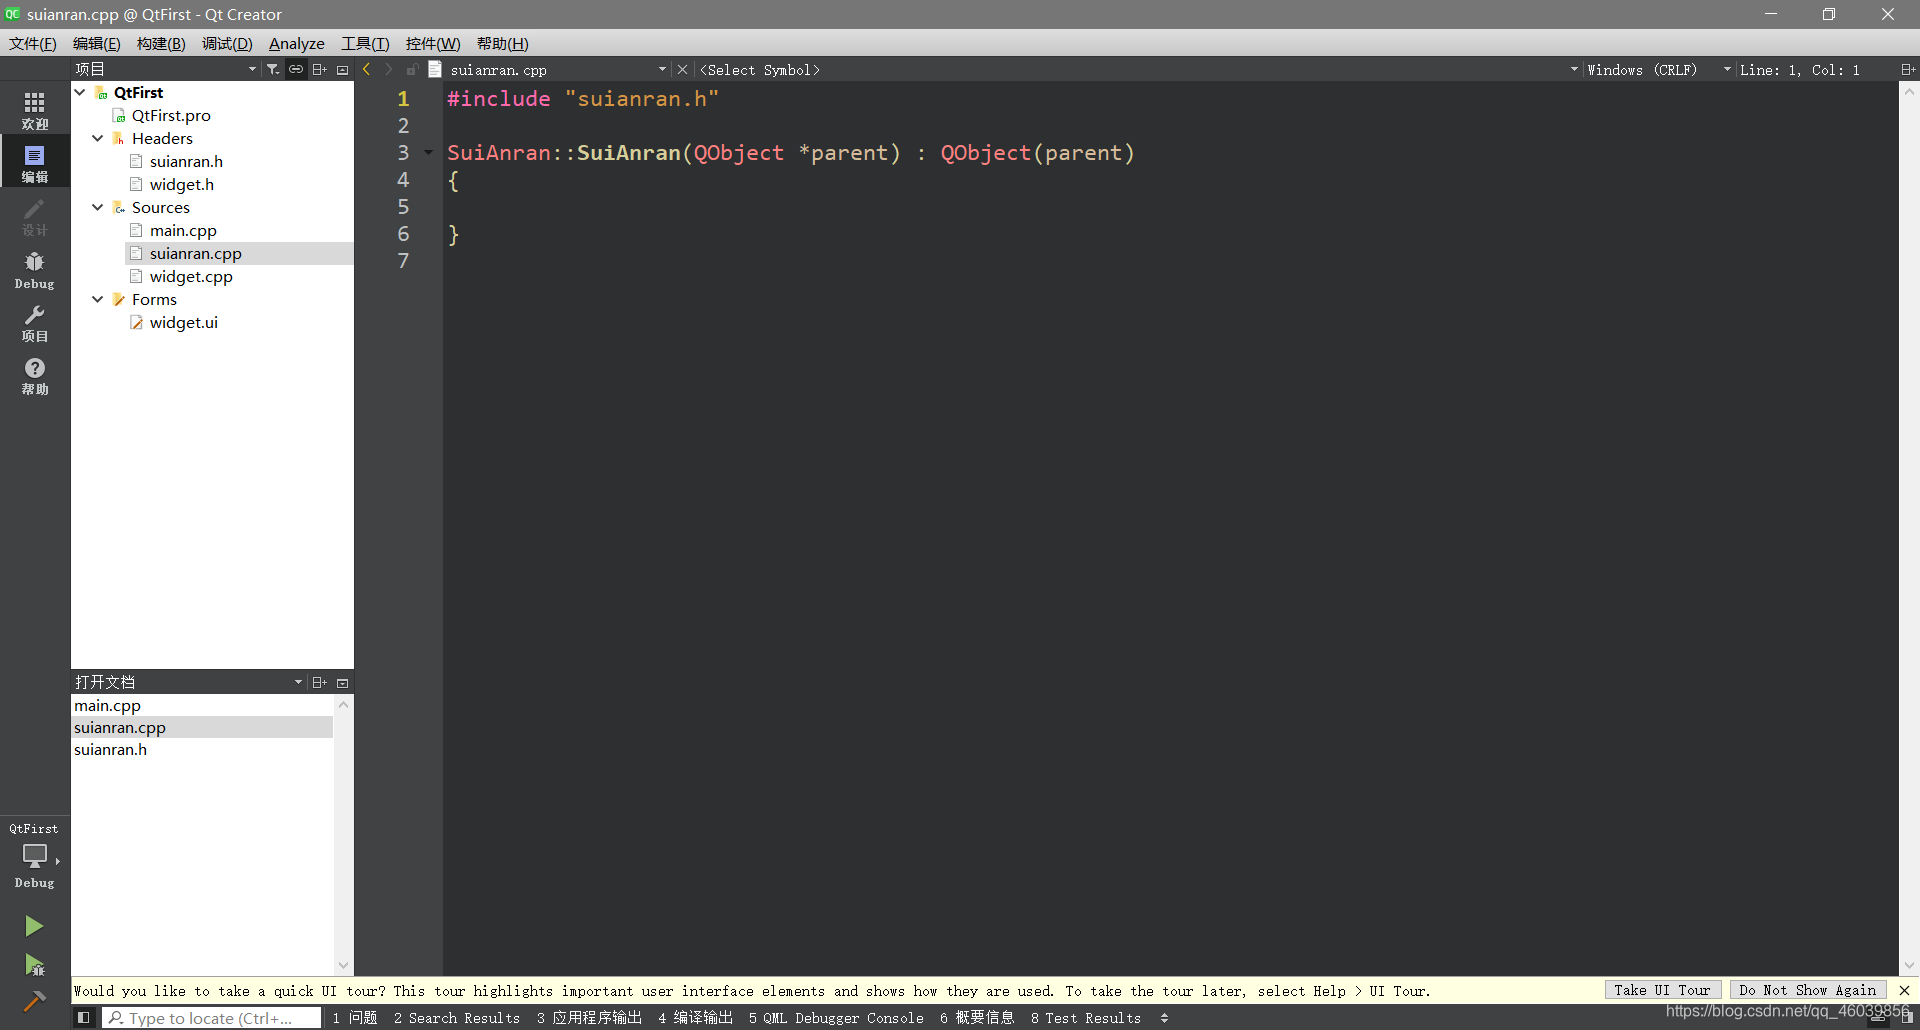Open the 控件(W) menu
This screenshot has height=1030, width=1920.
433,43
